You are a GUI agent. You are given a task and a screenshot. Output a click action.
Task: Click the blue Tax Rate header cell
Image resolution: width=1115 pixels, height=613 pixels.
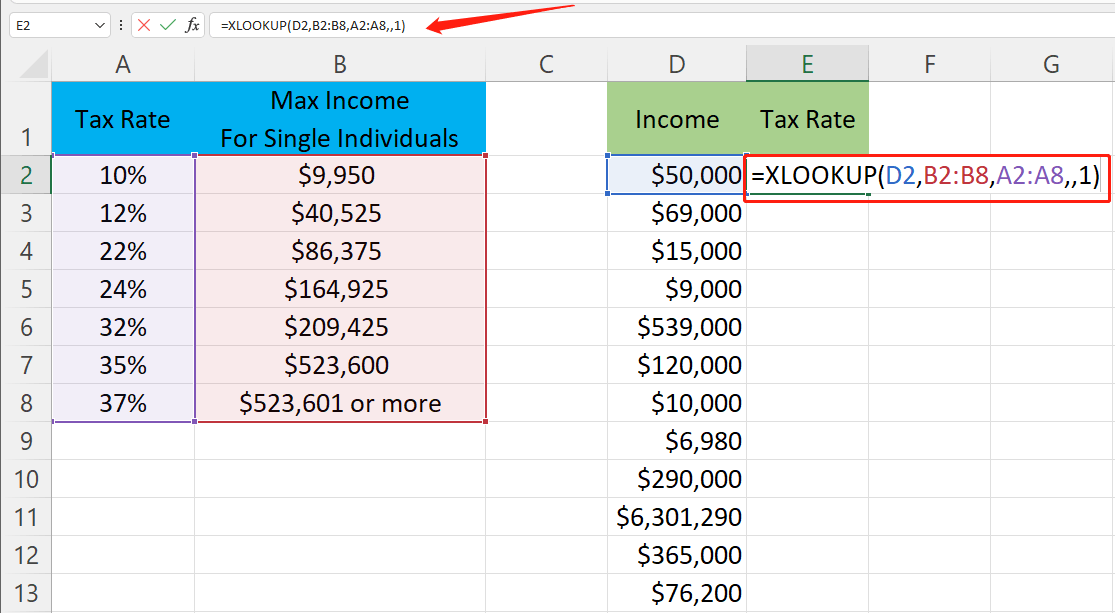click(123, 119)
